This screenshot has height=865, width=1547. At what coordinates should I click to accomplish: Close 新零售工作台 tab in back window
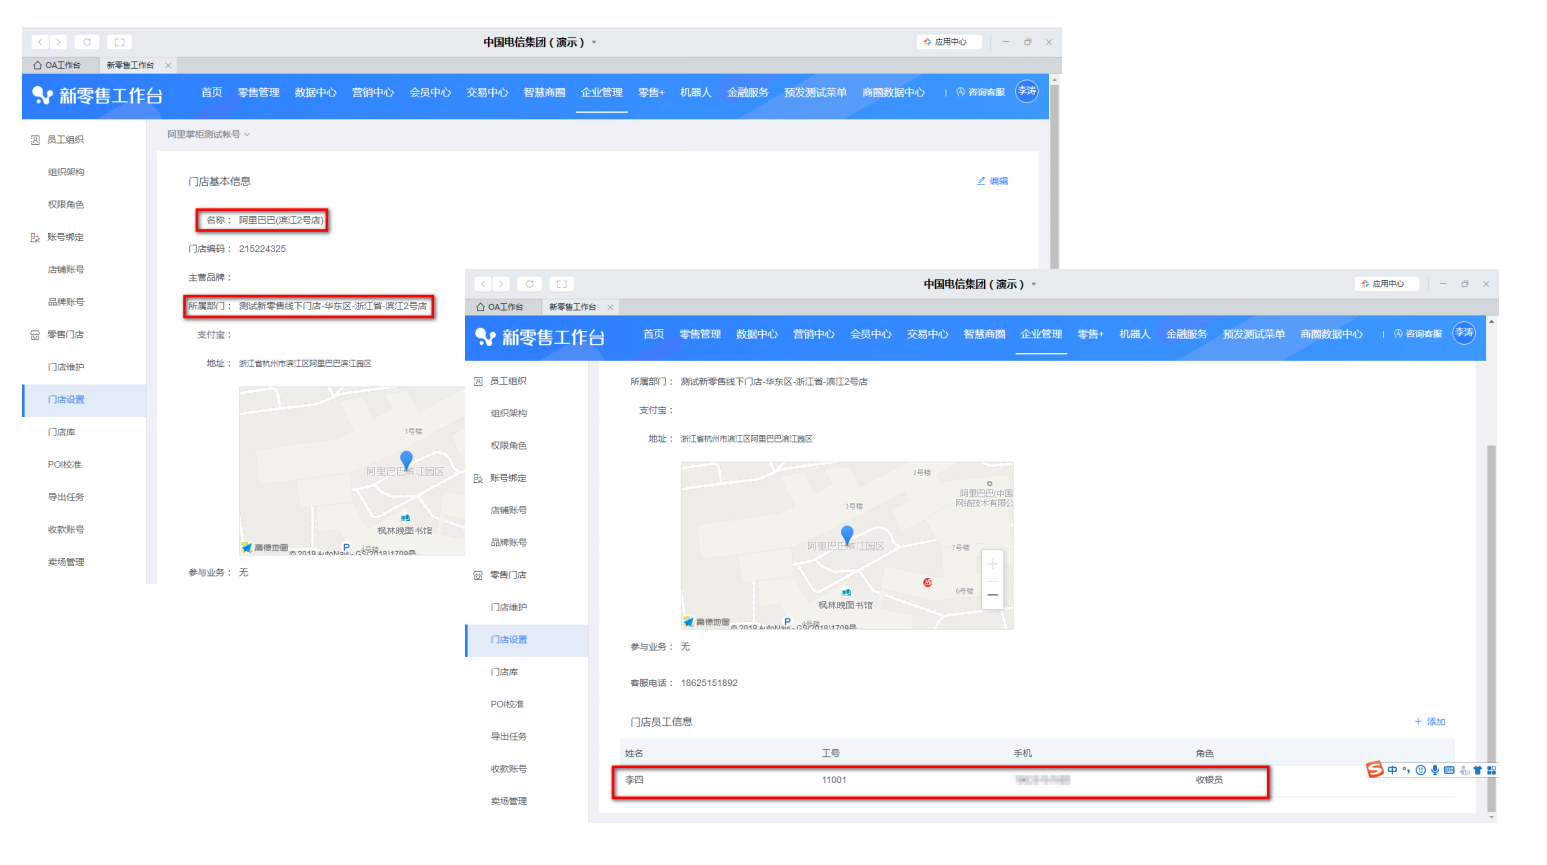tap(168, 65)
